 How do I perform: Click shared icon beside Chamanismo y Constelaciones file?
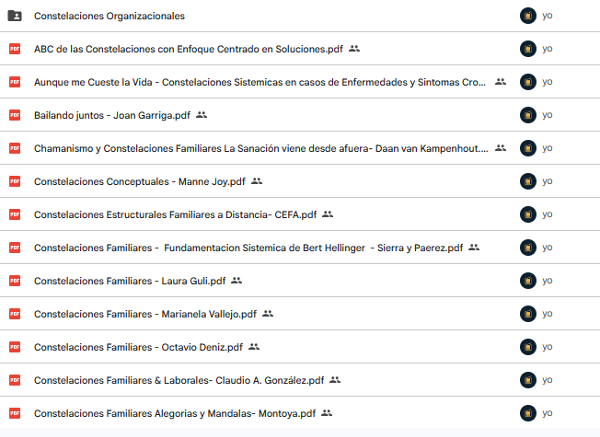501,148
